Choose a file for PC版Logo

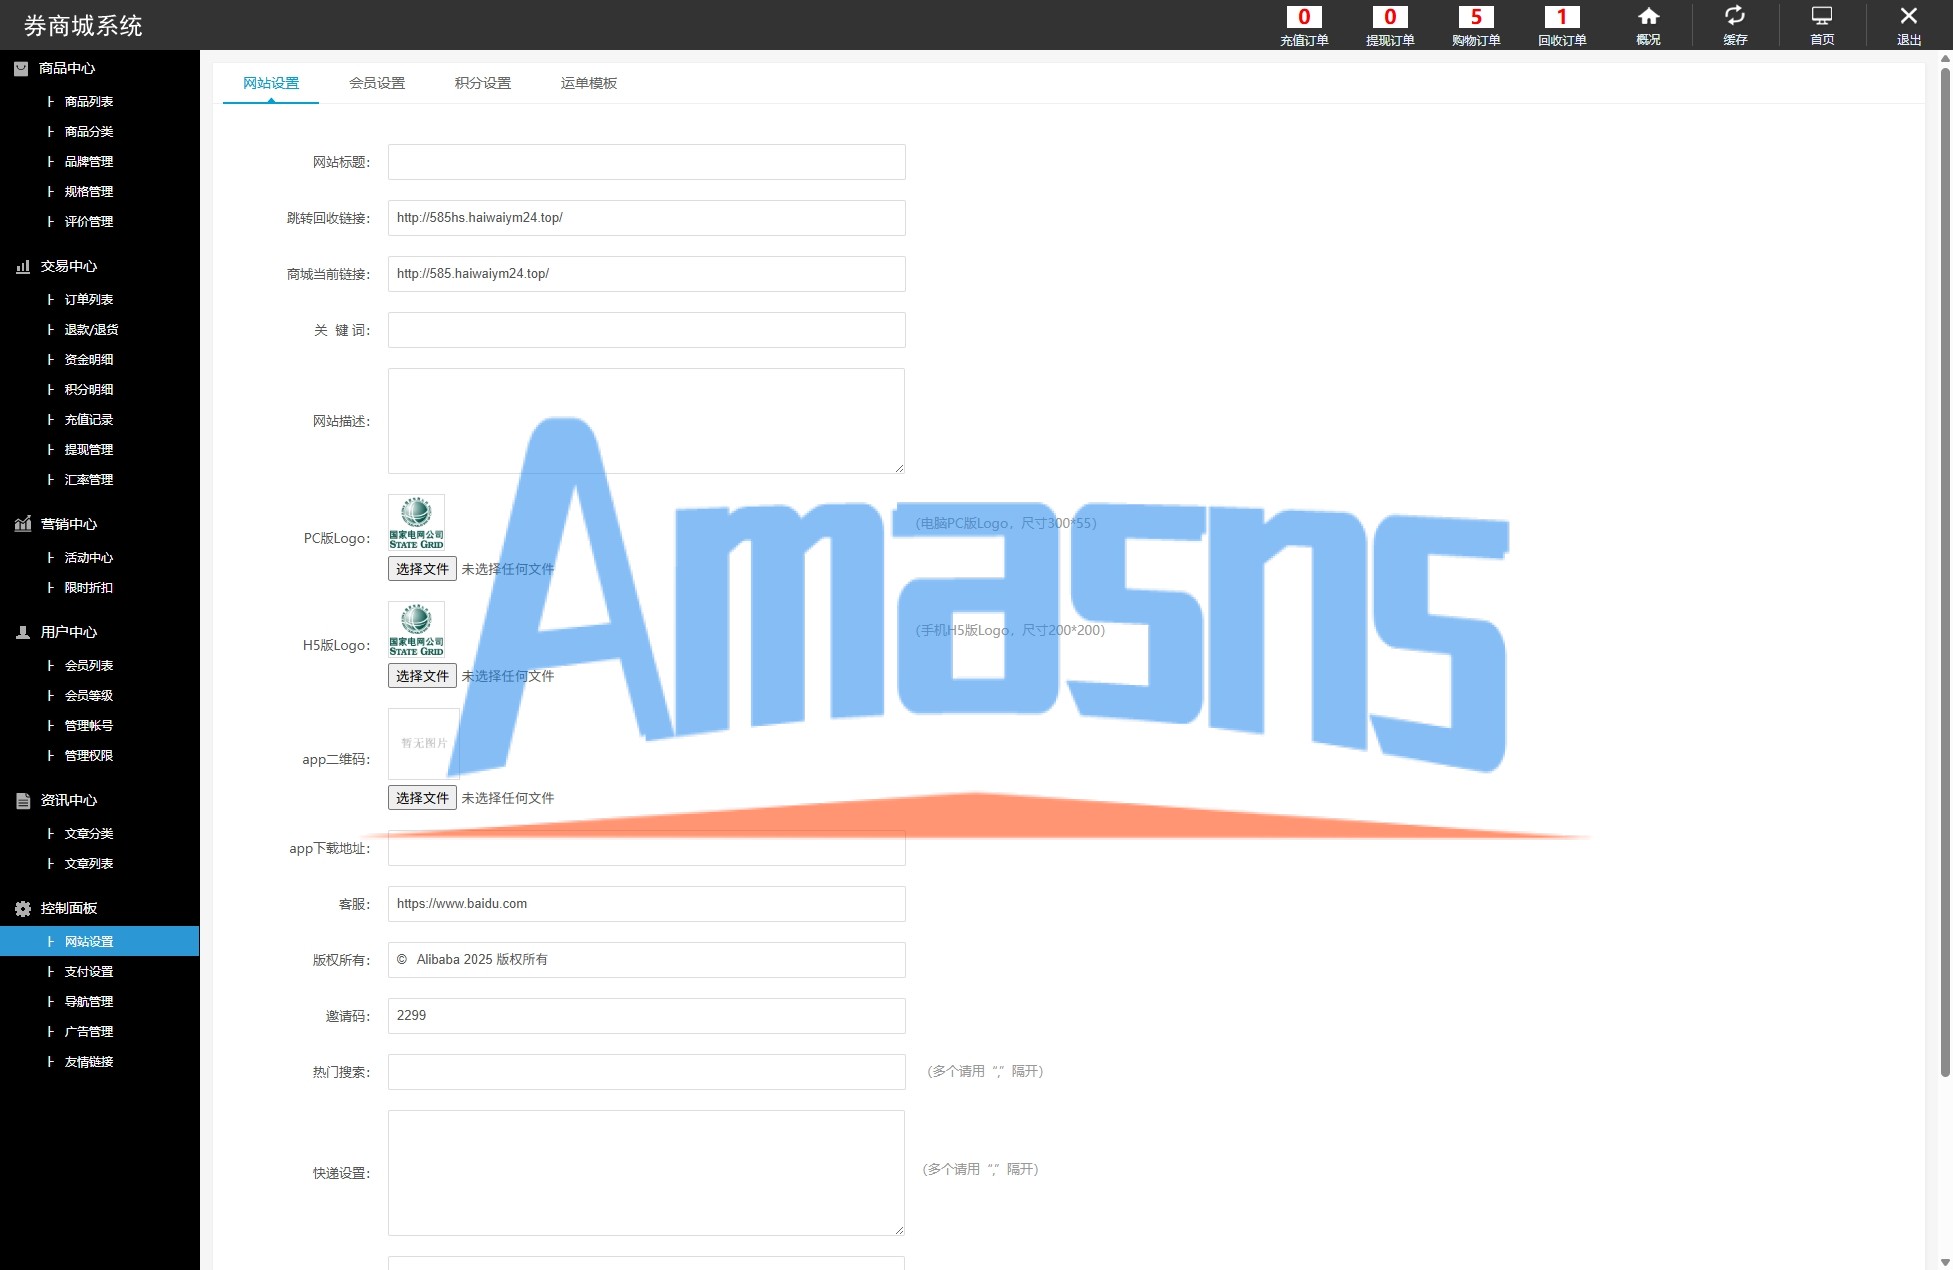(x=422, y=569)
